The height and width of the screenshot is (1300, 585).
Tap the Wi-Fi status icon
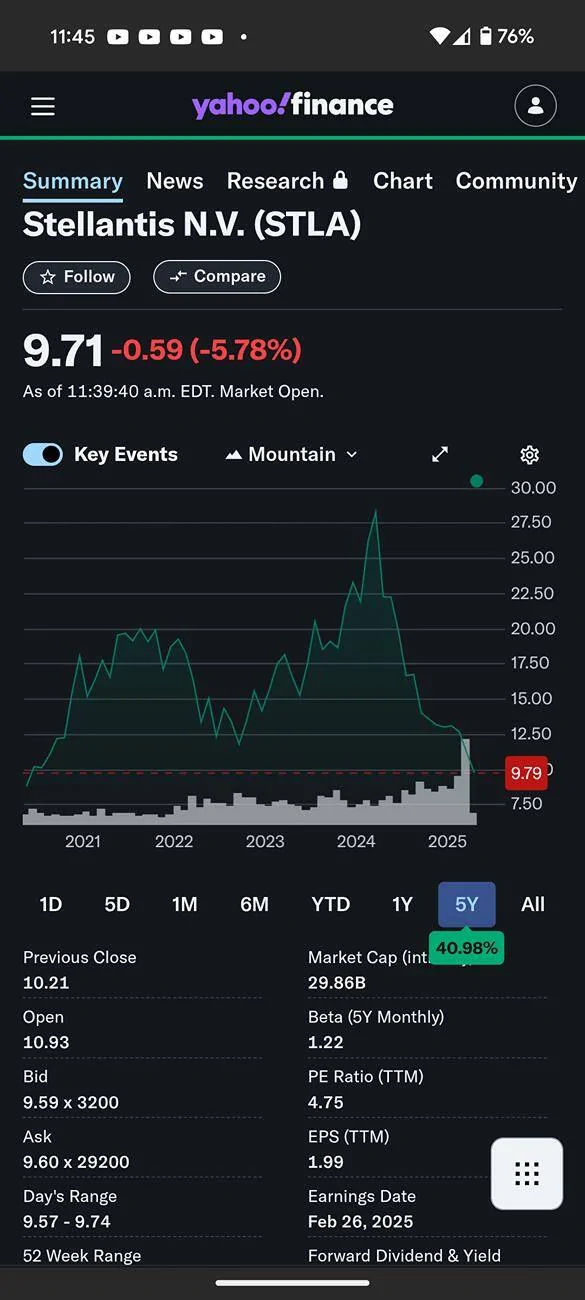440,36
